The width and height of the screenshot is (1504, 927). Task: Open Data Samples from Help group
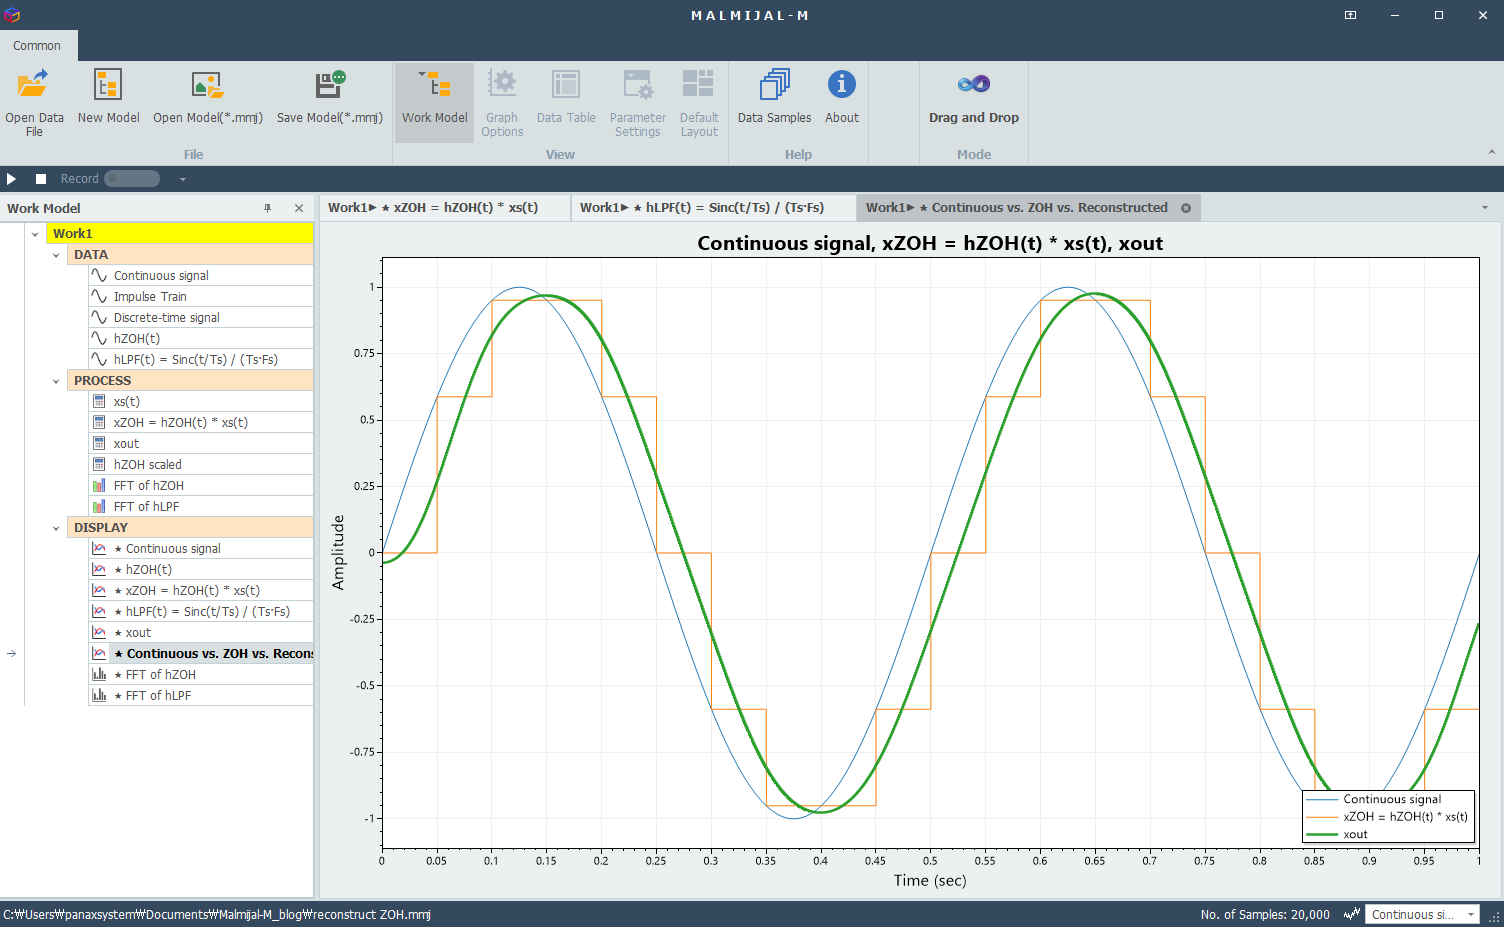pyautogui.click(x=774, y=97)
